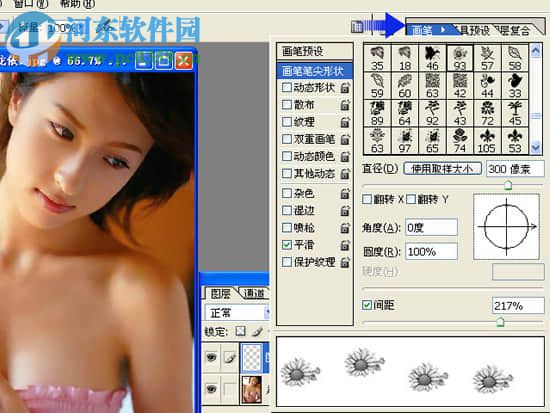
Task: Select brush preset 44
Action: pyautogui.click(x=487, y=86)
